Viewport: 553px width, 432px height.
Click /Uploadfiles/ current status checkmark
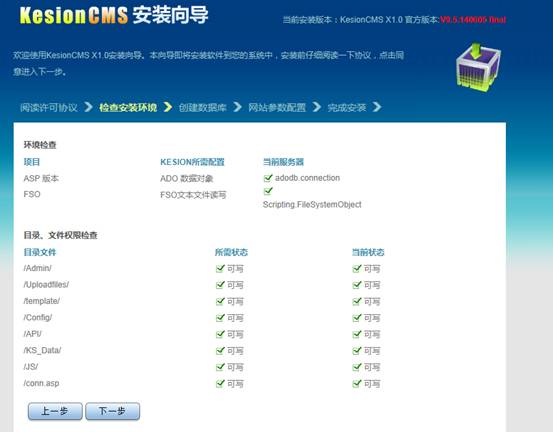point(357,285)
